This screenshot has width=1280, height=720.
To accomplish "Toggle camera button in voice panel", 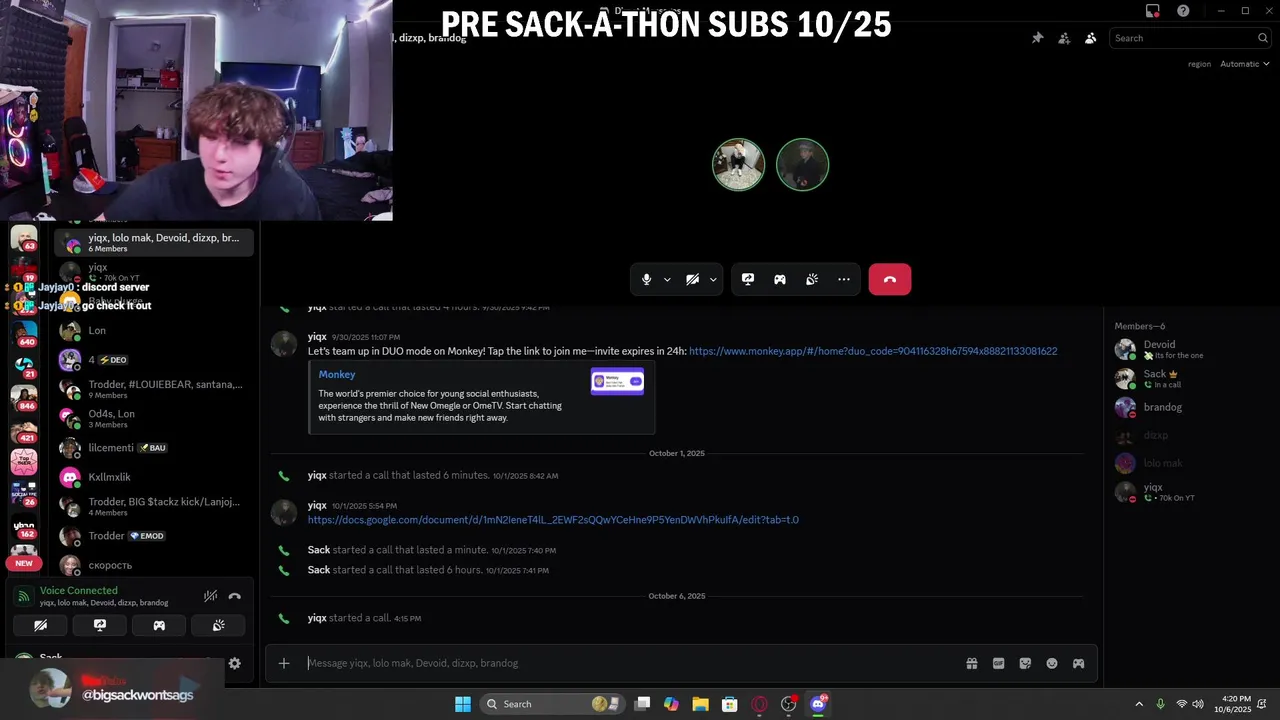I will (x=40, y=625).
